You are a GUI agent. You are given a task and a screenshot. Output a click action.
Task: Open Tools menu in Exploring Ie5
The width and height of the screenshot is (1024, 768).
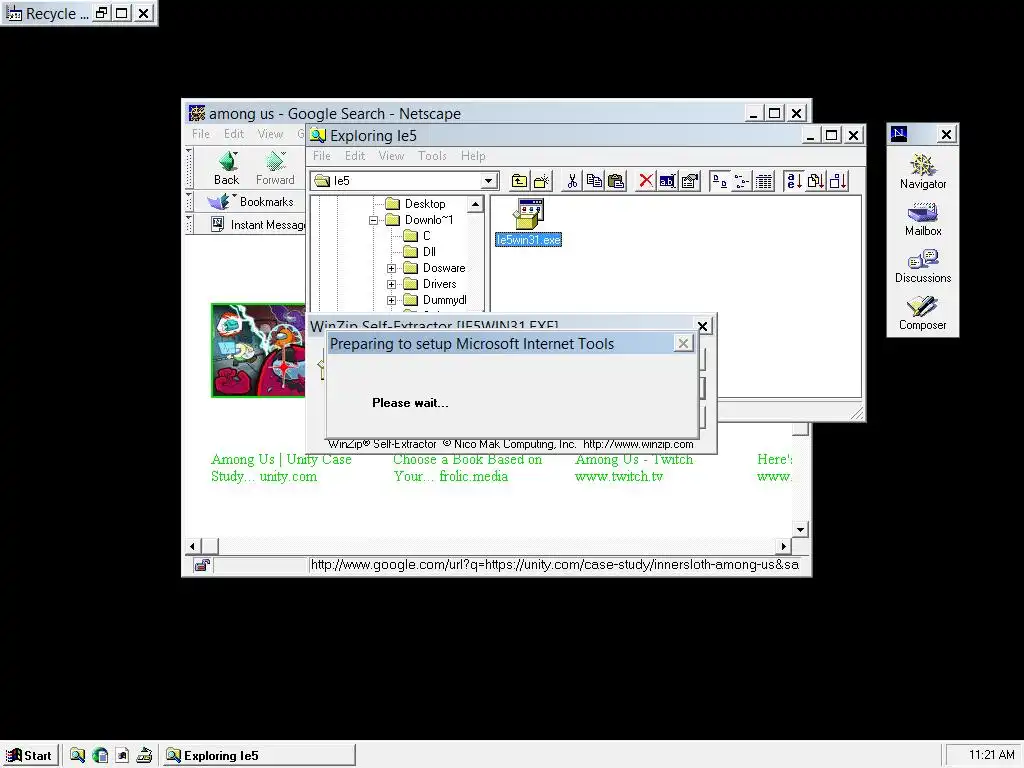pyautogui.click(x=432, y=156)
